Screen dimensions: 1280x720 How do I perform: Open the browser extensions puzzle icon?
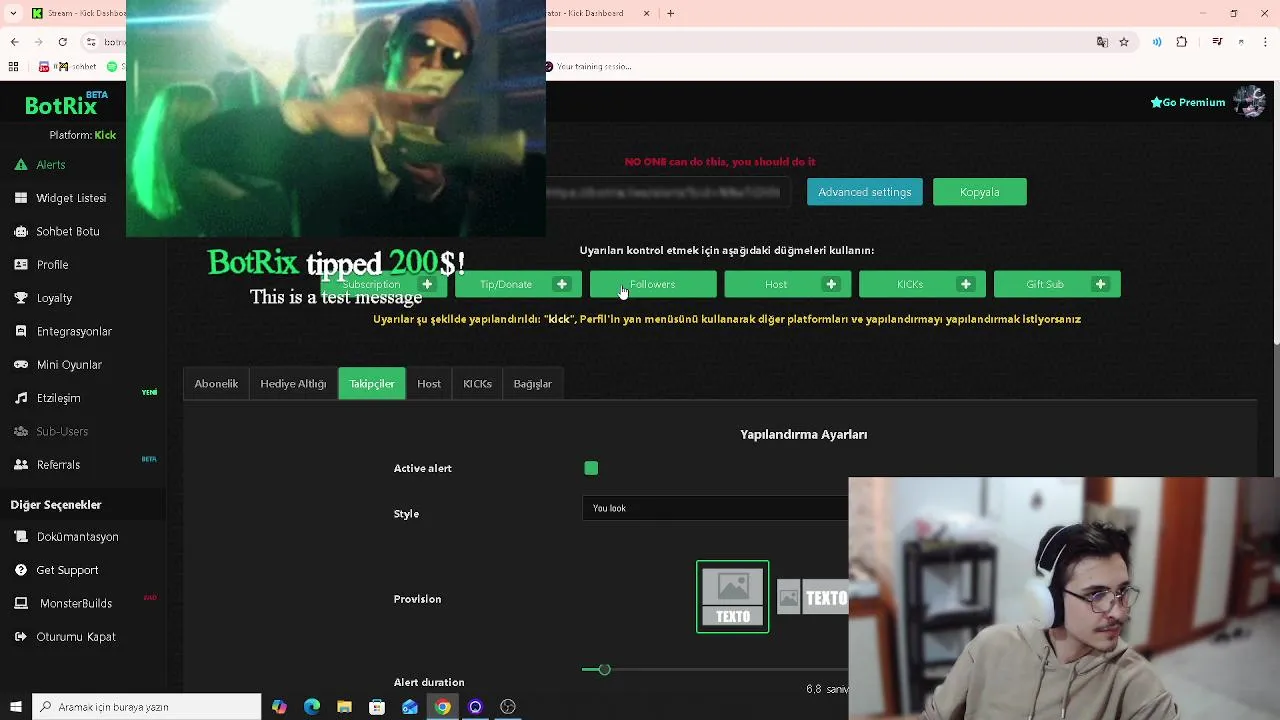tap(1182, 42)
